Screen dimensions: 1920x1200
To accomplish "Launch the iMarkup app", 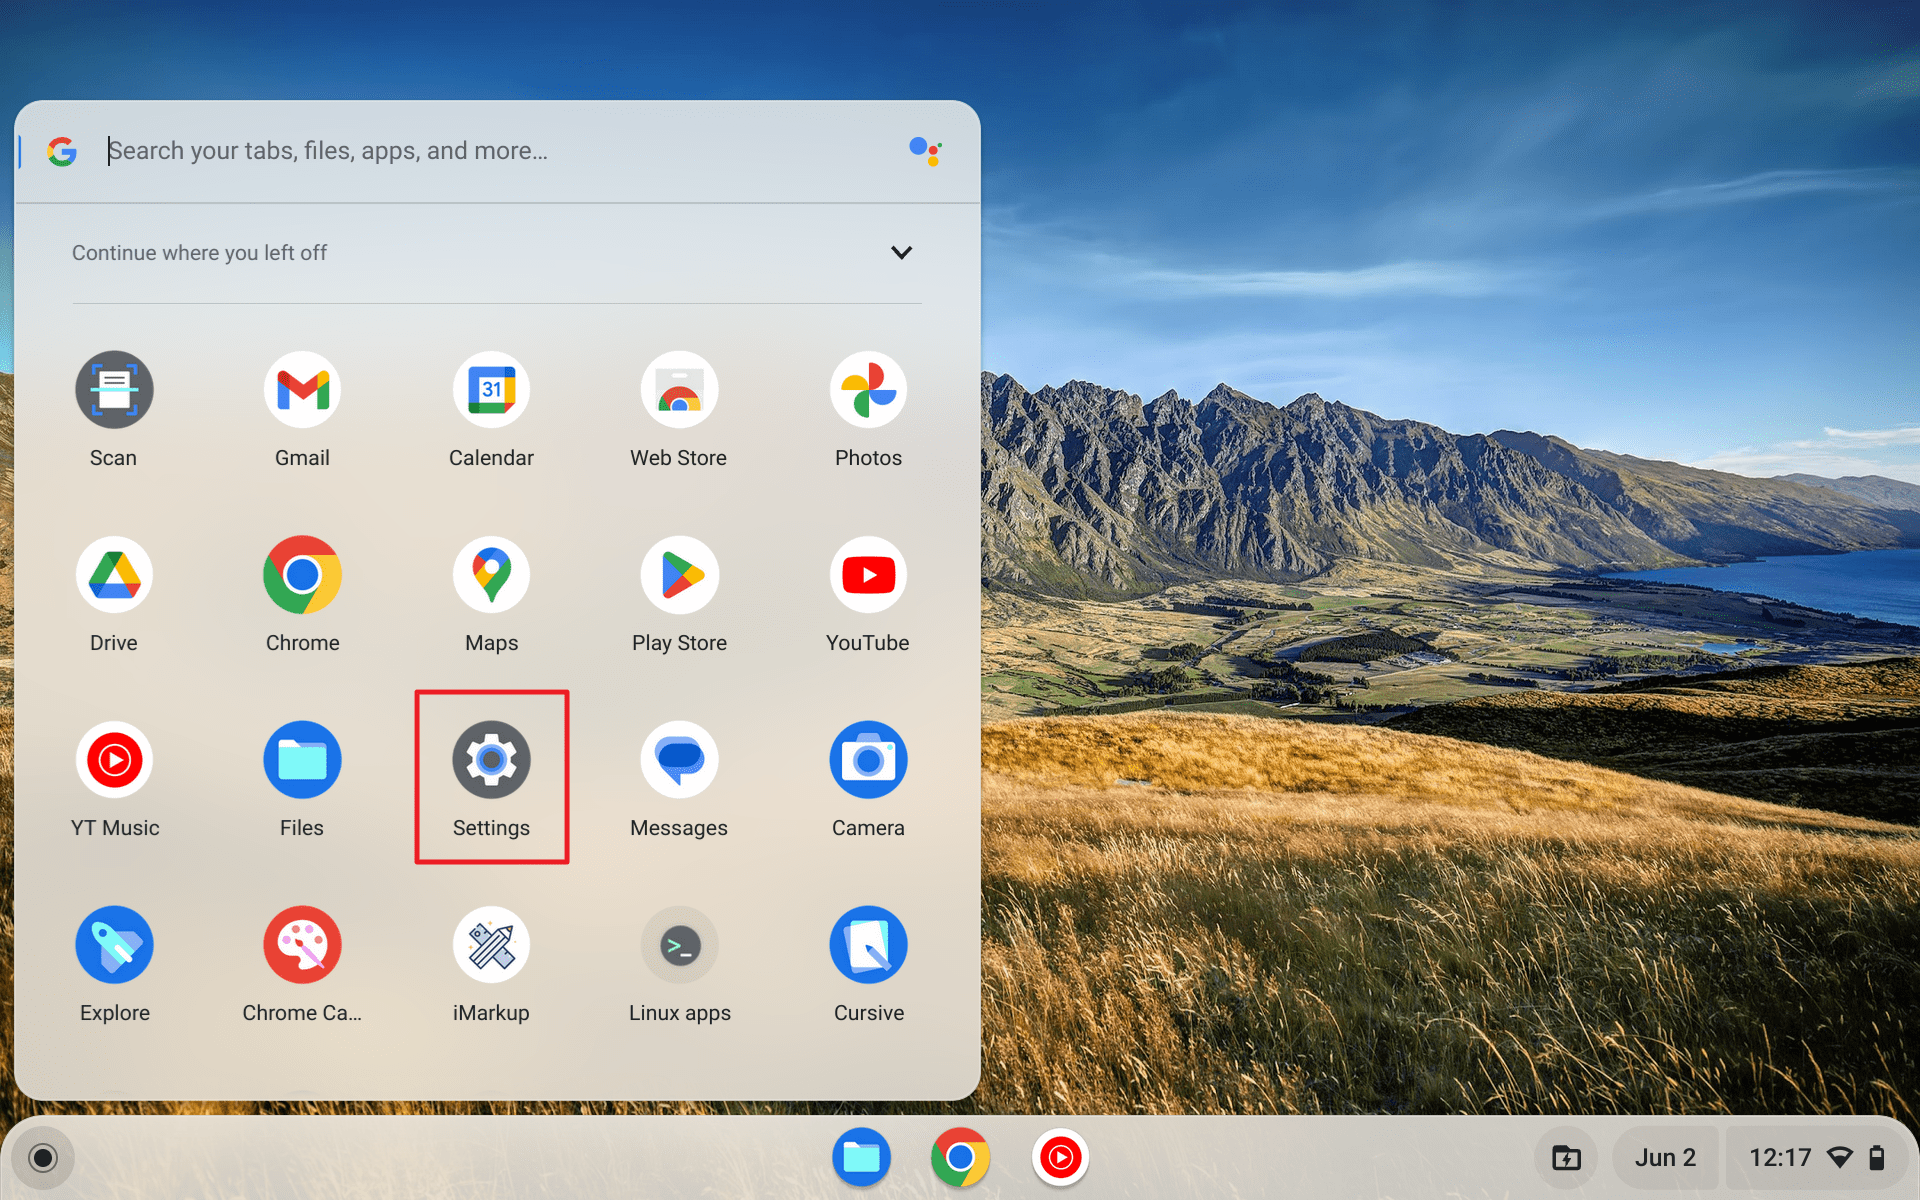I will [x=491, y=945].
